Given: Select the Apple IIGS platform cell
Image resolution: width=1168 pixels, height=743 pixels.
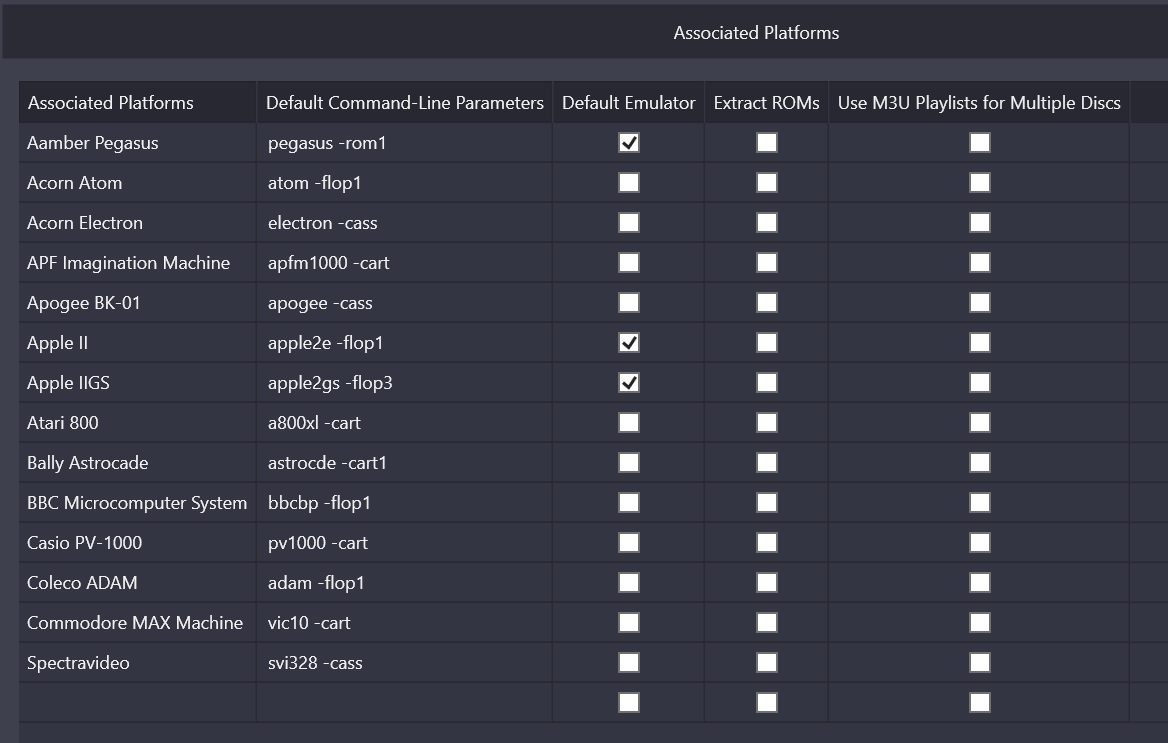Looking at the screenshot, I should coord(138,383).
